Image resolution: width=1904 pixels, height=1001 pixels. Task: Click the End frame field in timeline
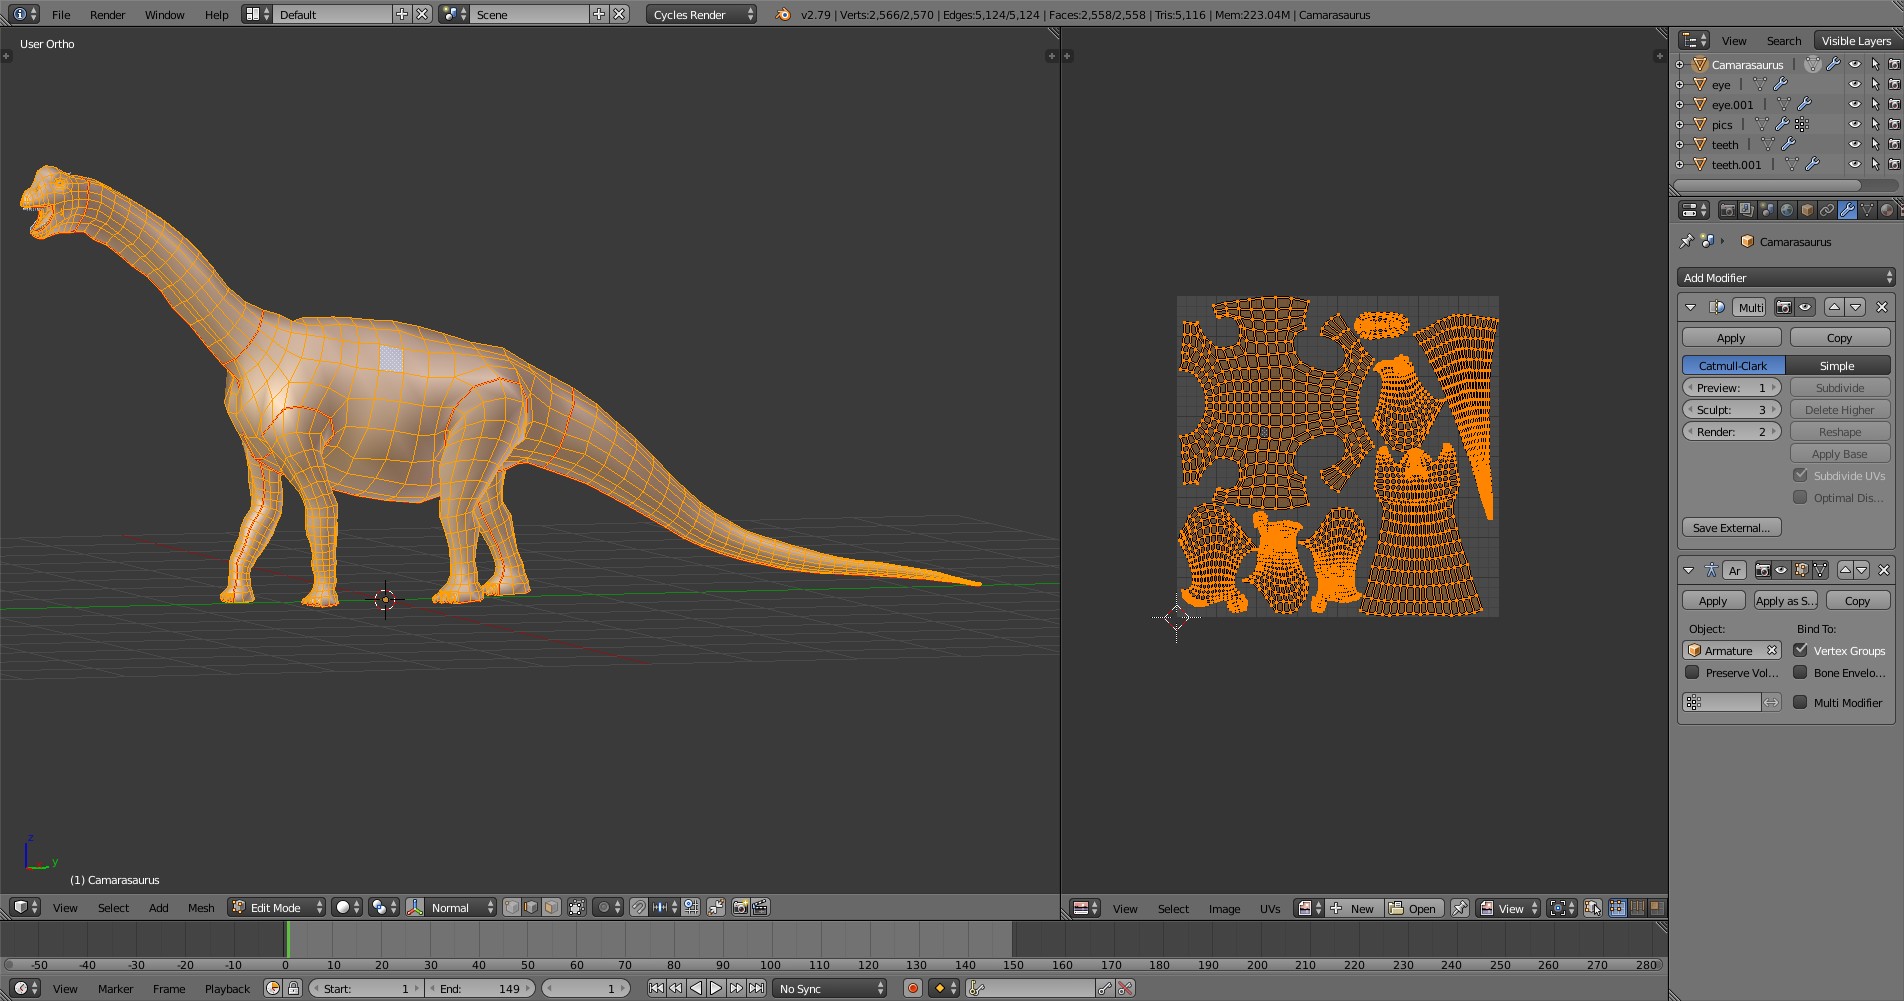click(480, 988)
